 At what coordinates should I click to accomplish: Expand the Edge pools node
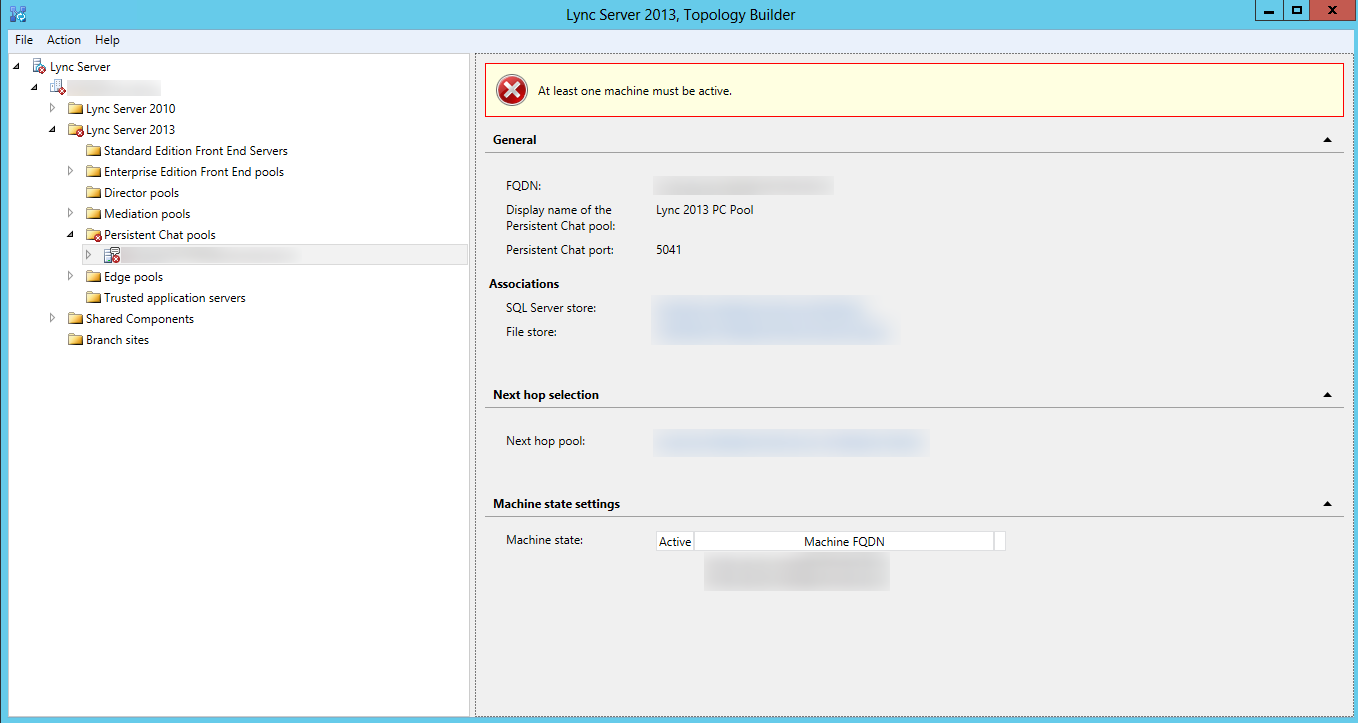coord(70,276)
